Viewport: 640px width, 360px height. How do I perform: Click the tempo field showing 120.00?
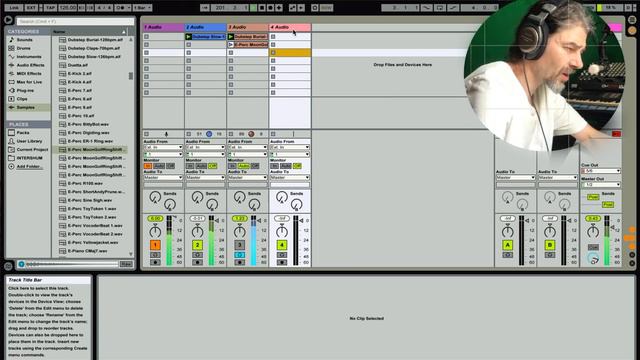pos(67,8)
